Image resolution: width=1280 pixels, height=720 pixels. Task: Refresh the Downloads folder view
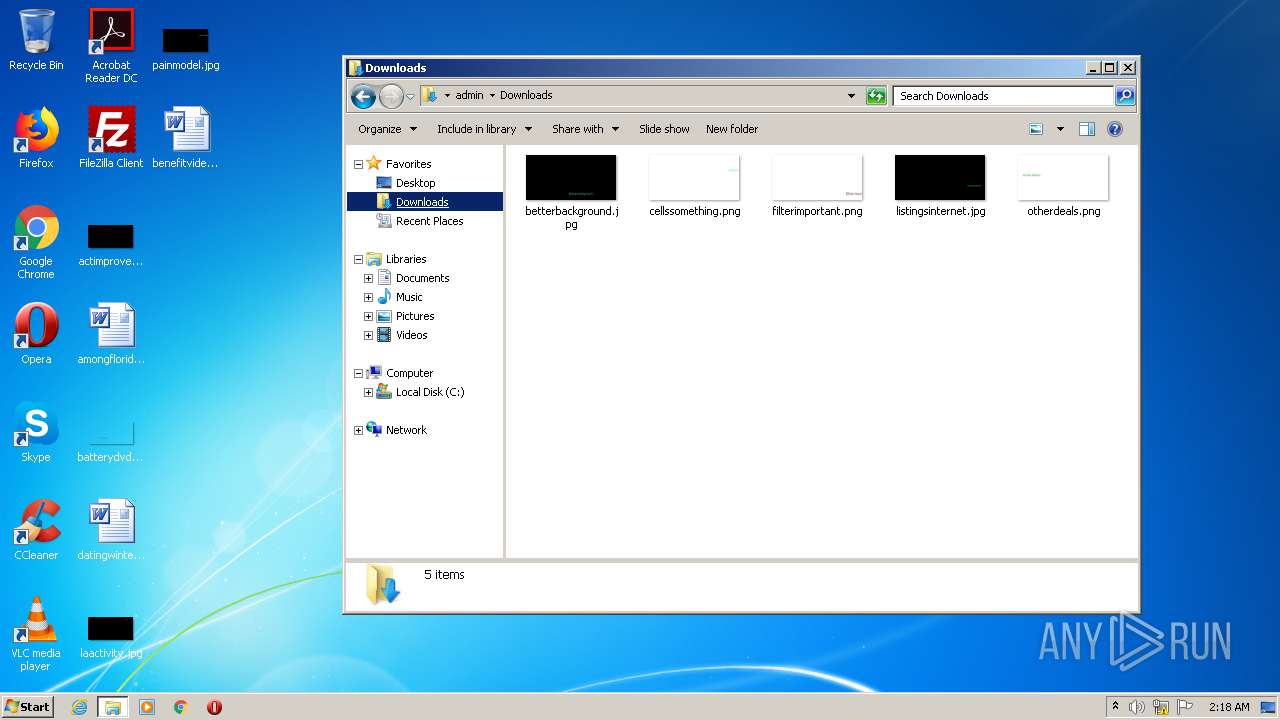[876, 96]
